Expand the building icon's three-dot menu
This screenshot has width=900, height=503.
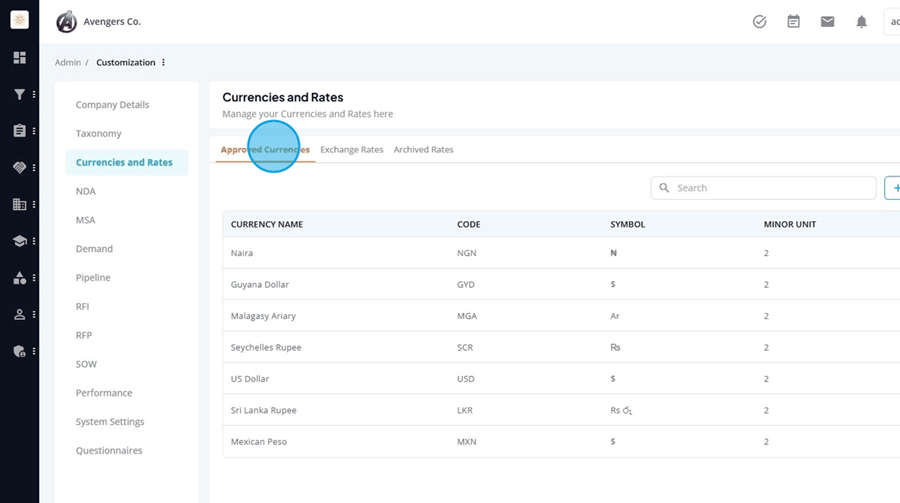(34, 204)
